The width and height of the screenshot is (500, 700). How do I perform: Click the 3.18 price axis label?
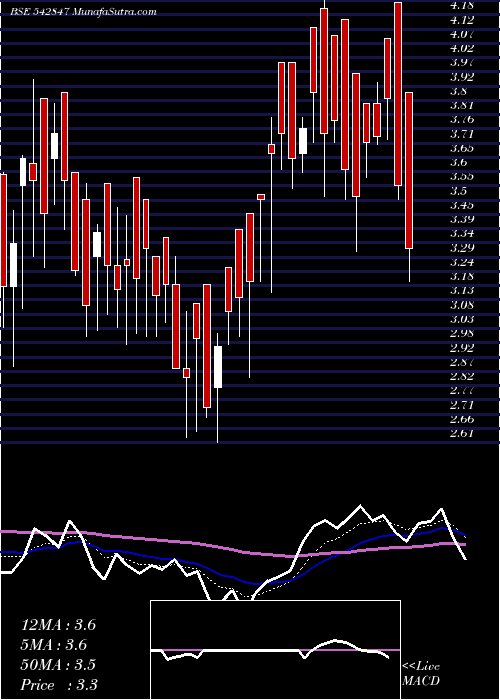coord(462,276)
